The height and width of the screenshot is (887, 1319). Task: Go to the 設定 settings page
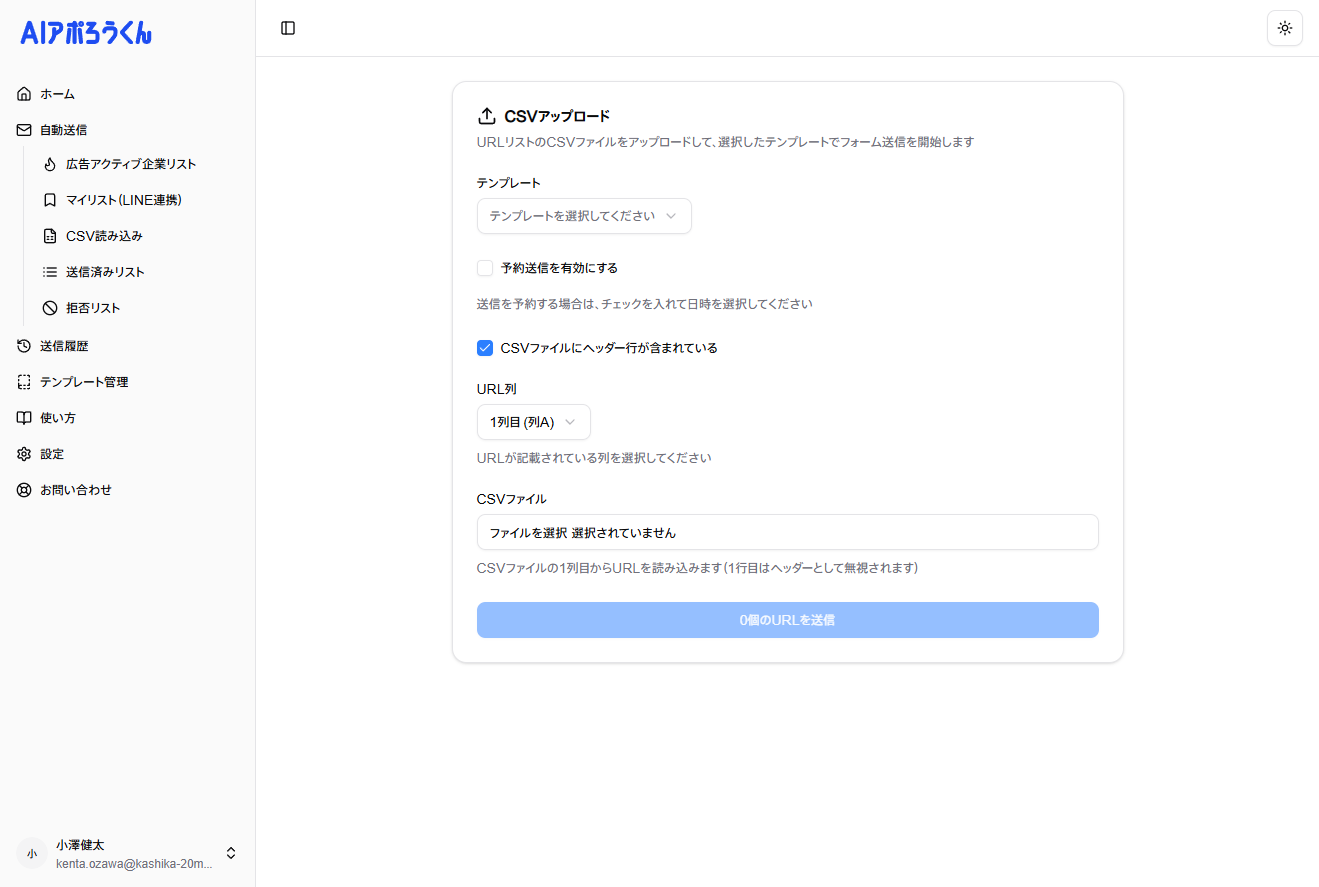click(x=52, y=453)
